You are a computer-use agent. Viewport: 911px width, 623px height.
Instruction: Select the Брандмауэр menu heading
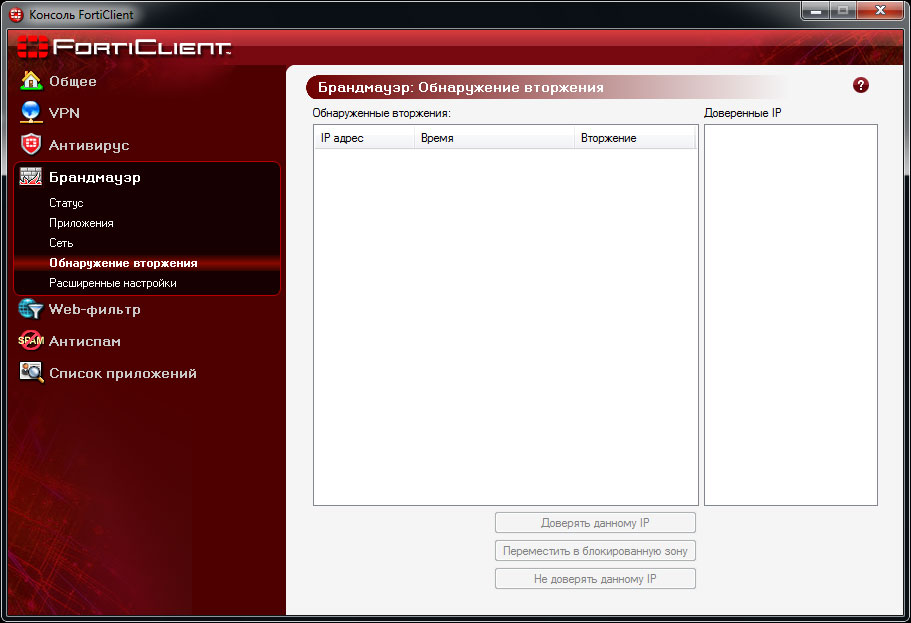95,177
